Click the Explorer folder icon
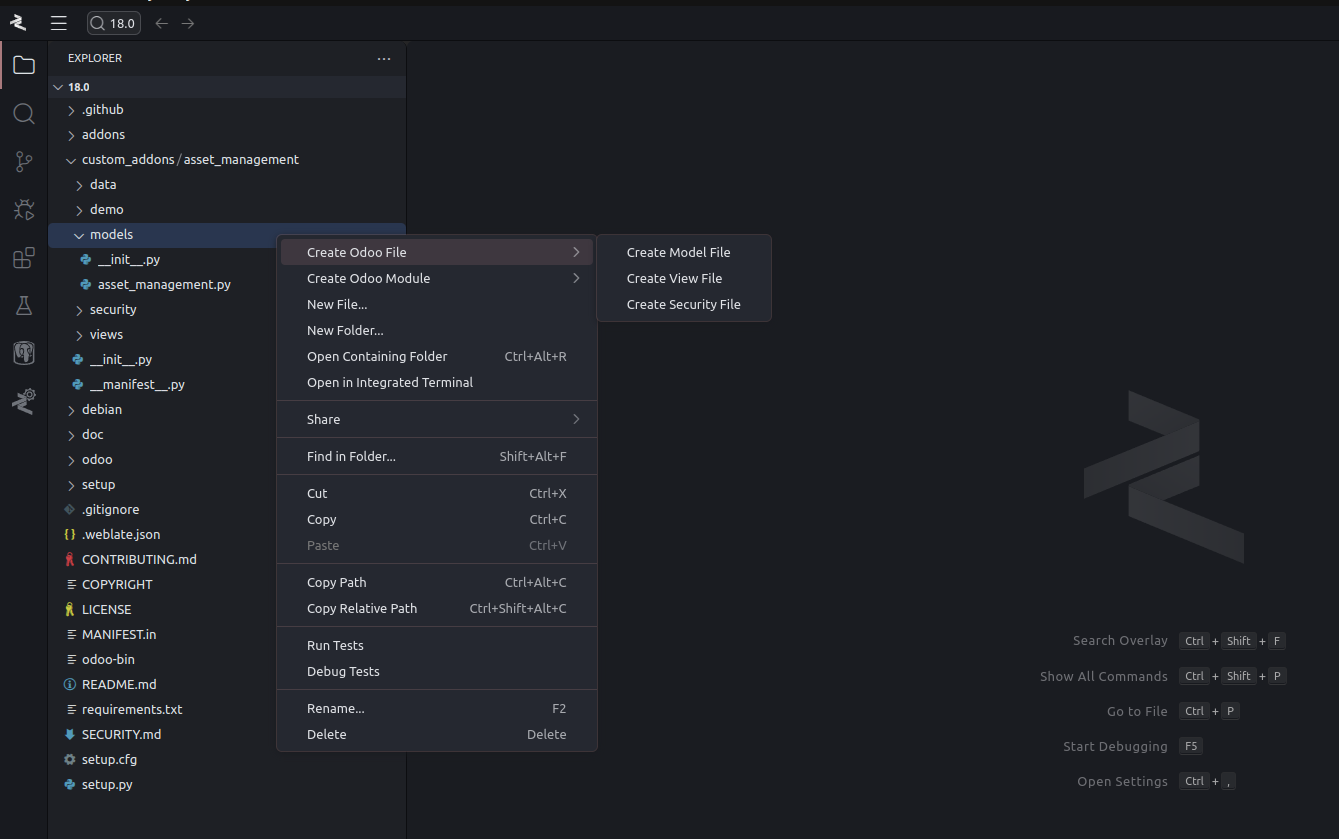1339x839 pixels. [x=24, y=66]
